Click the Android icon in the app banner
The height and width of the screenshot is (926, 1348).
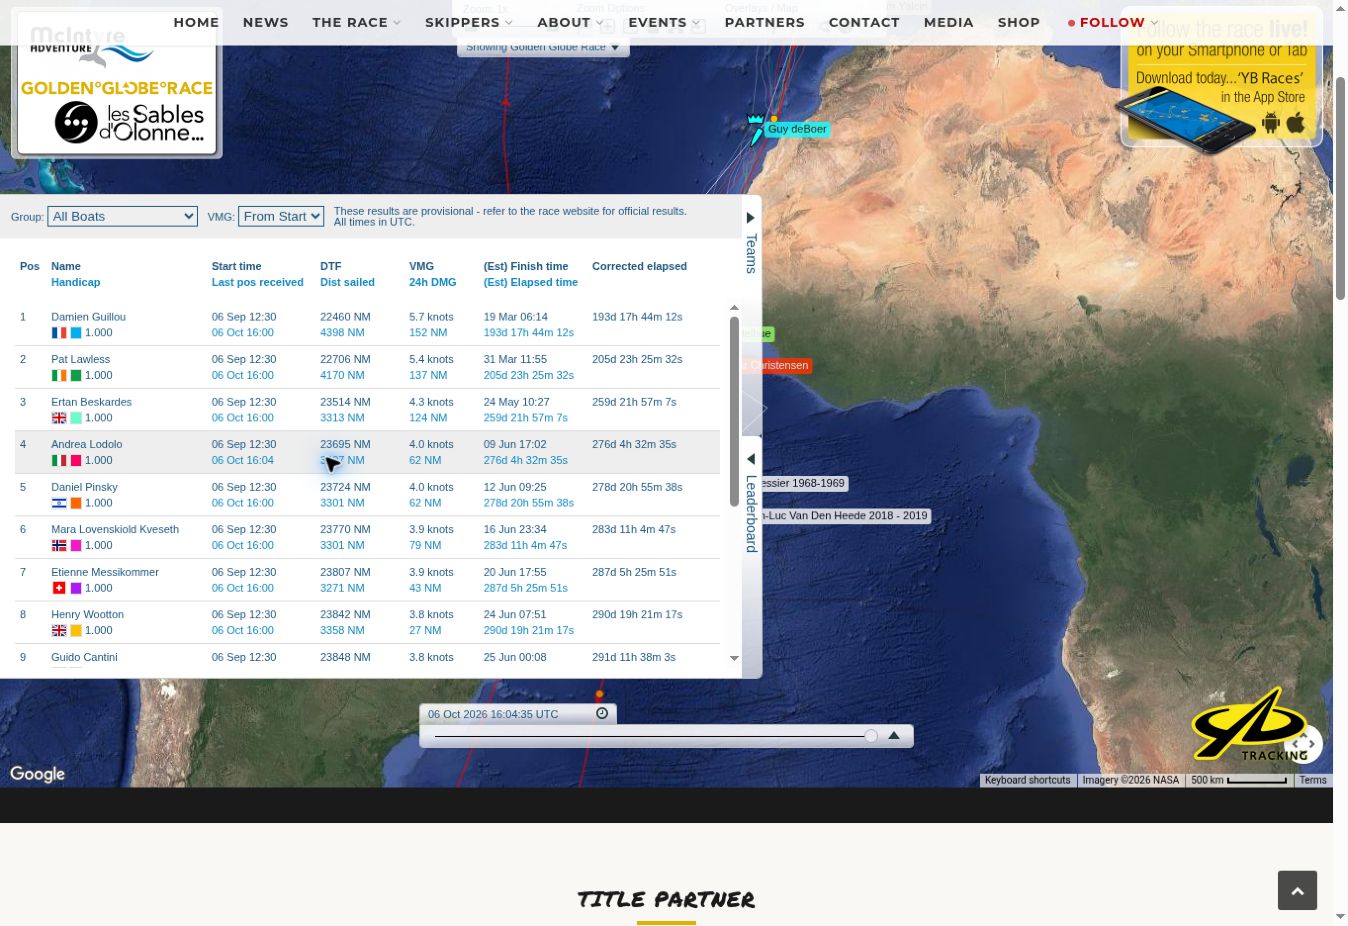[1271, 123]
